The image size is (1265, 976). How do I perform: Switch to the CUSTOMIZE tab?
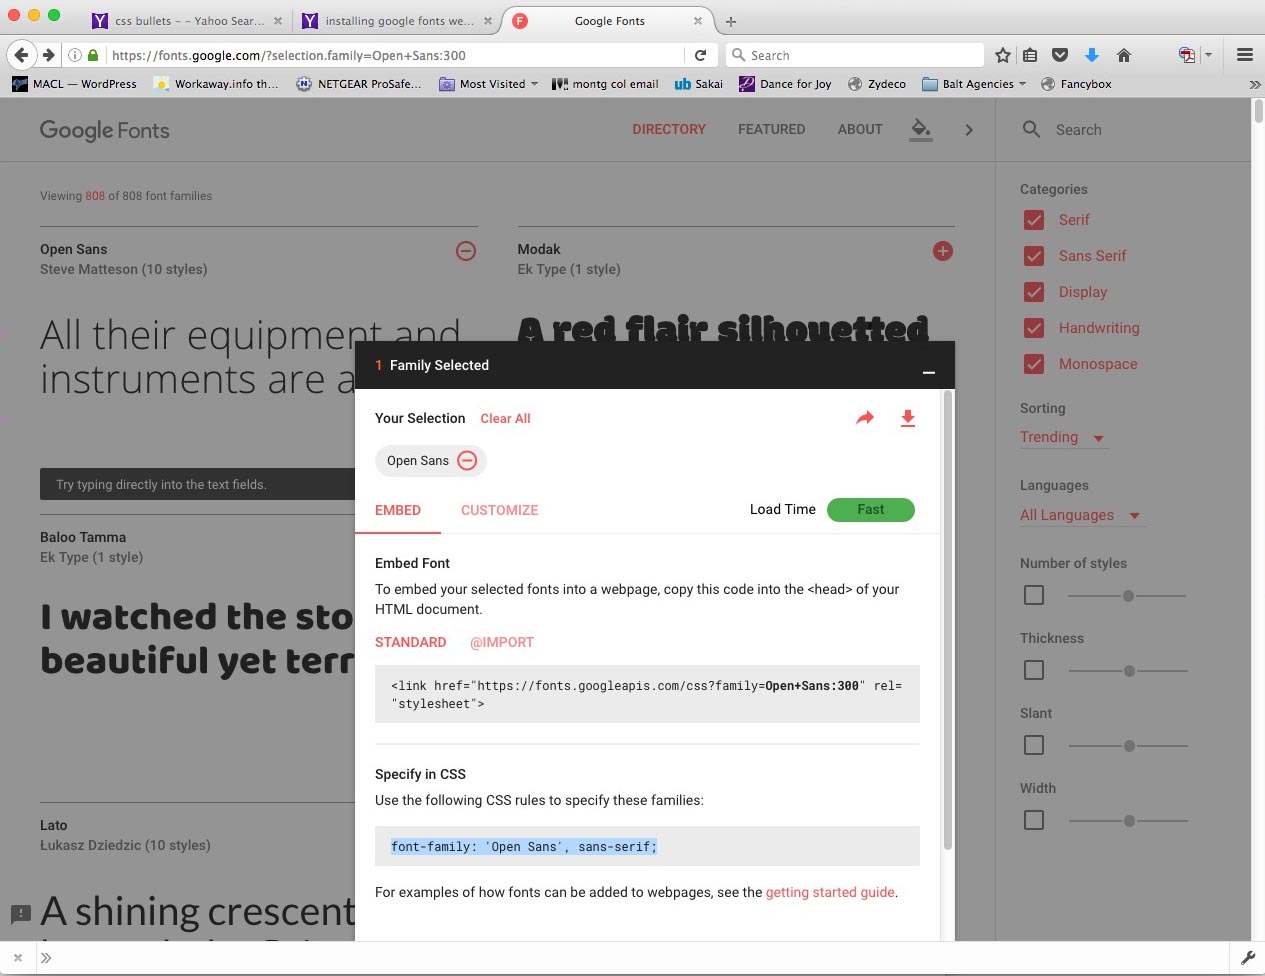pyautogui.click(x=500, y=510)
